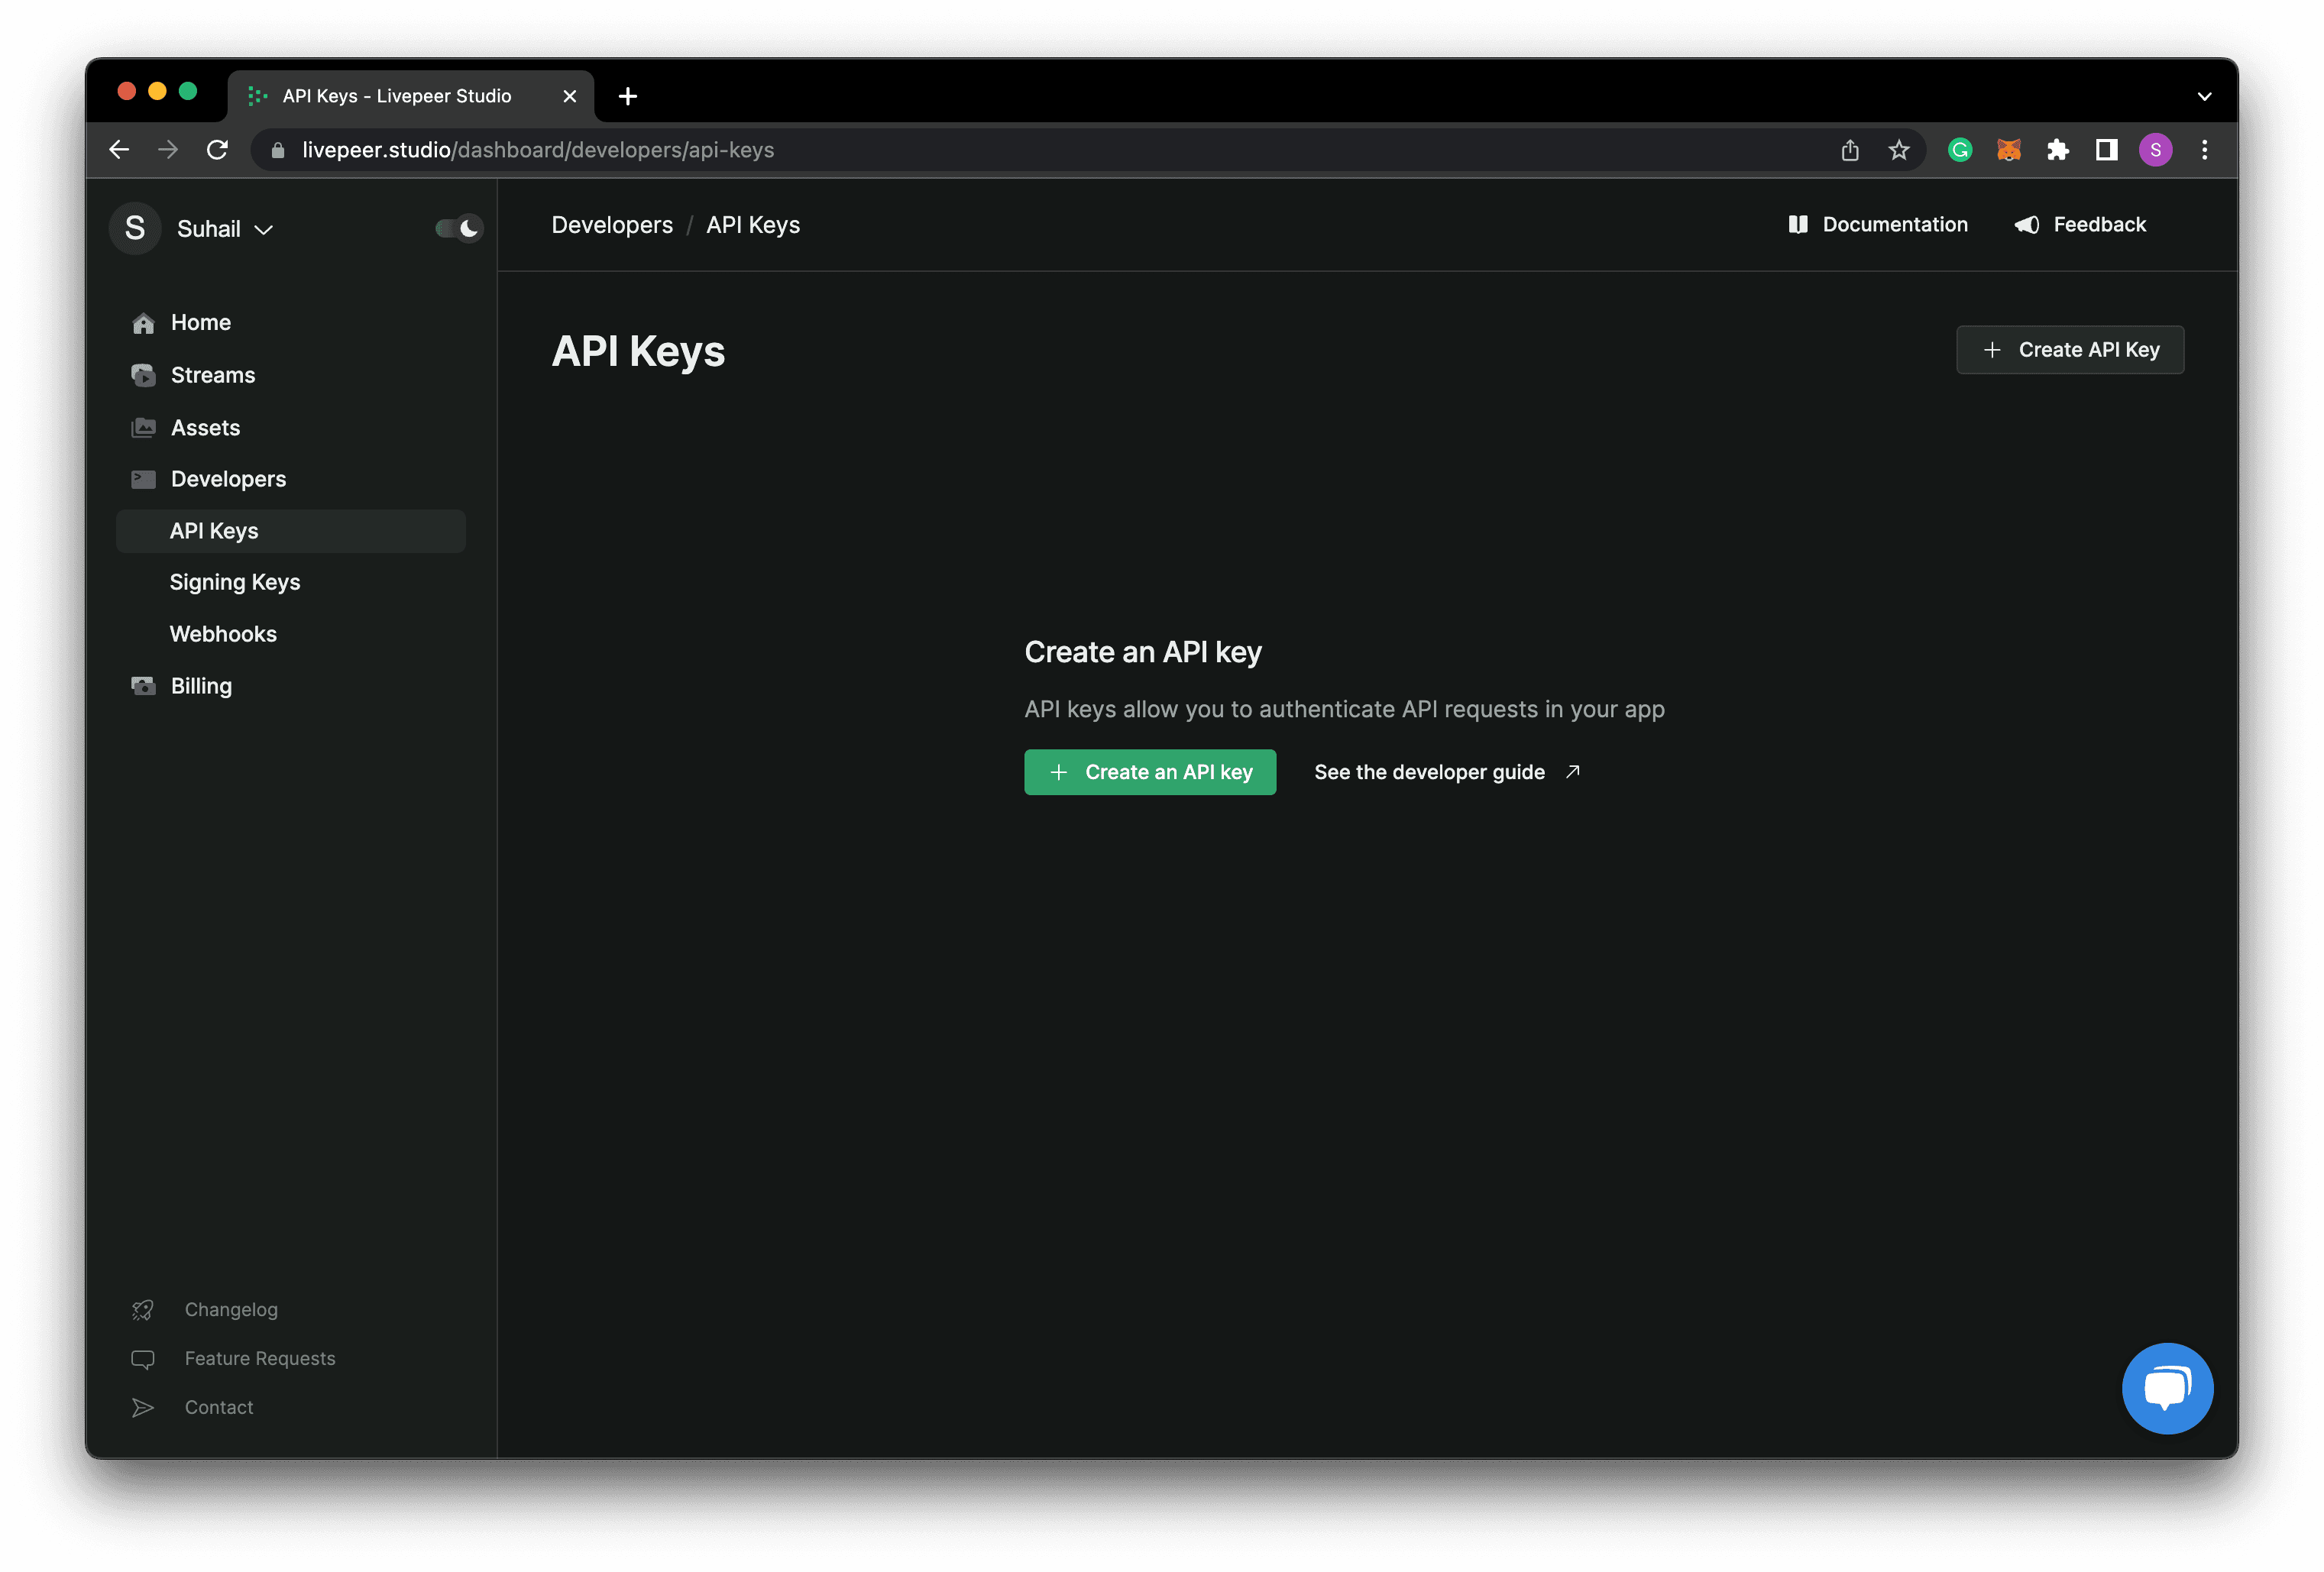The width and height of the screenshot is (2324, 1572).
Task: Expand the Developers section in sidebar
Action: pyautogui.click(x=228, y=477)
